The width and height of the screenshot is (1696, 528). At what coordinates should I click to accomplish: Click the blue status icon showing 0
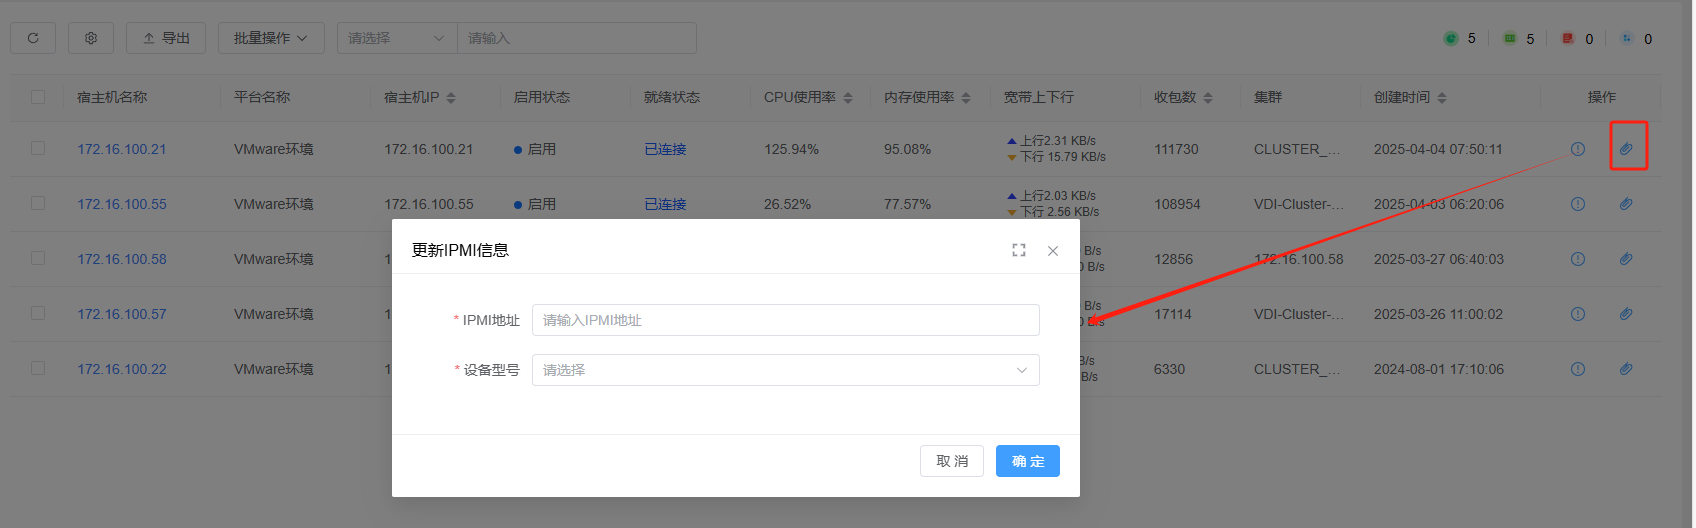point(1627,38)
